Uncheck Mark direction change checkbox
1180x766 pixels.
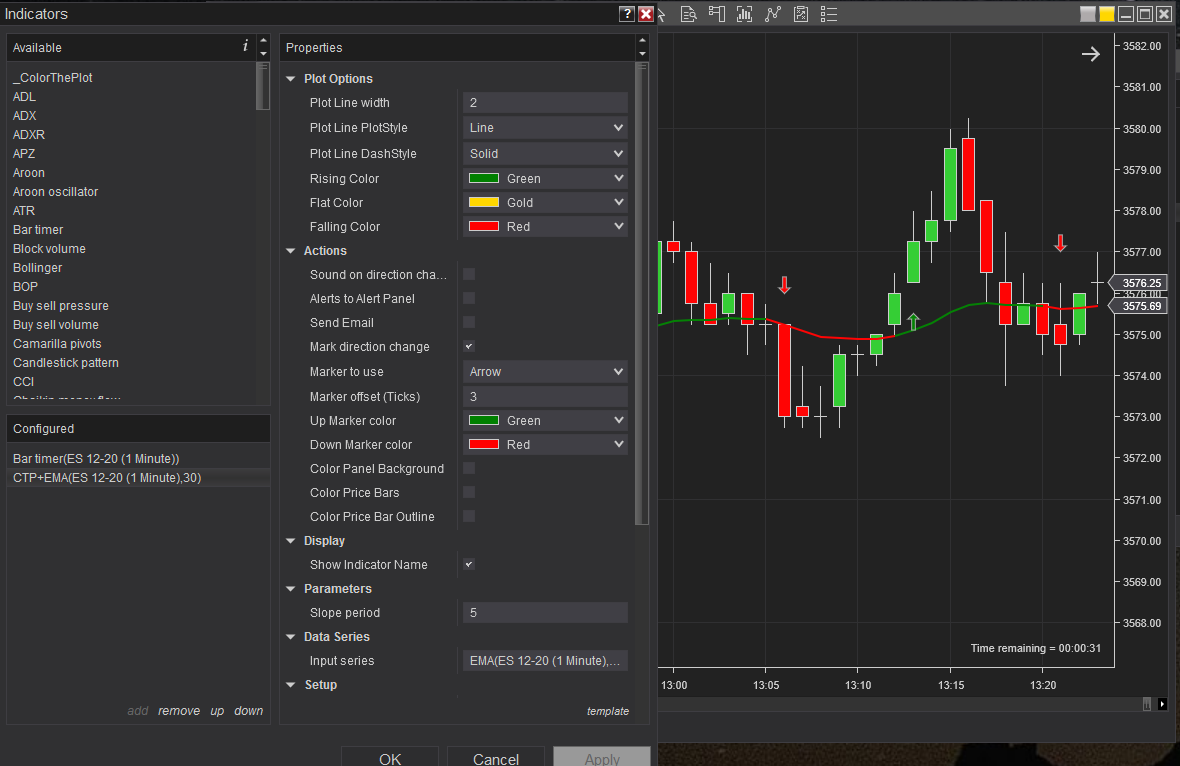469,346
